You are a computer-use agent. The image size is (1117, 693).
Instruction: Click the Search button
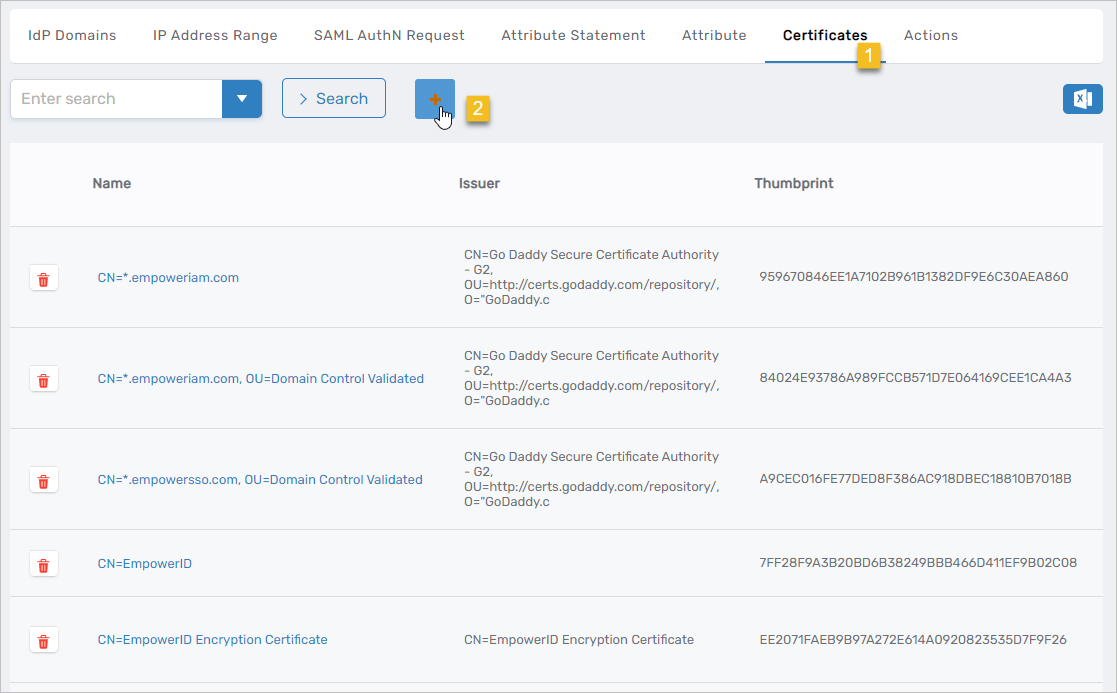pos(334,98)
